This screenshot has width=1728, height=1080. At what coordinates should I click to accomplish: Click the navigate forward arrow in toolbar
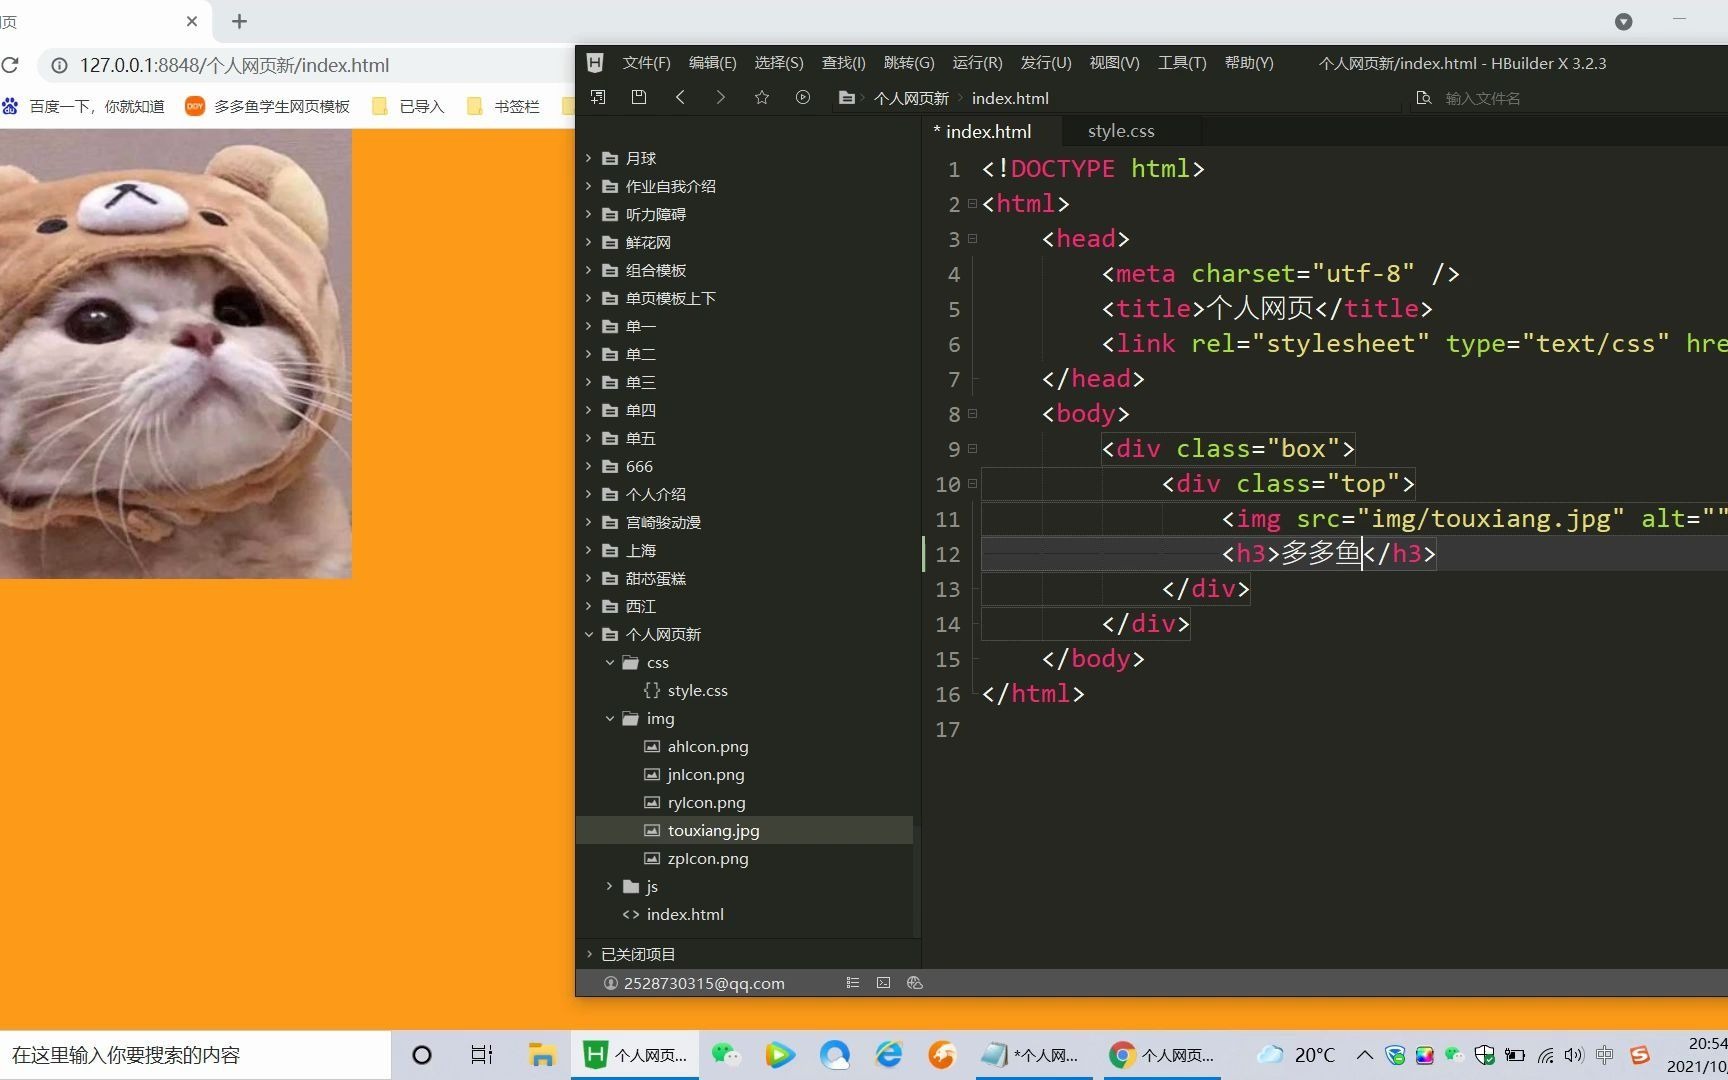720,97
